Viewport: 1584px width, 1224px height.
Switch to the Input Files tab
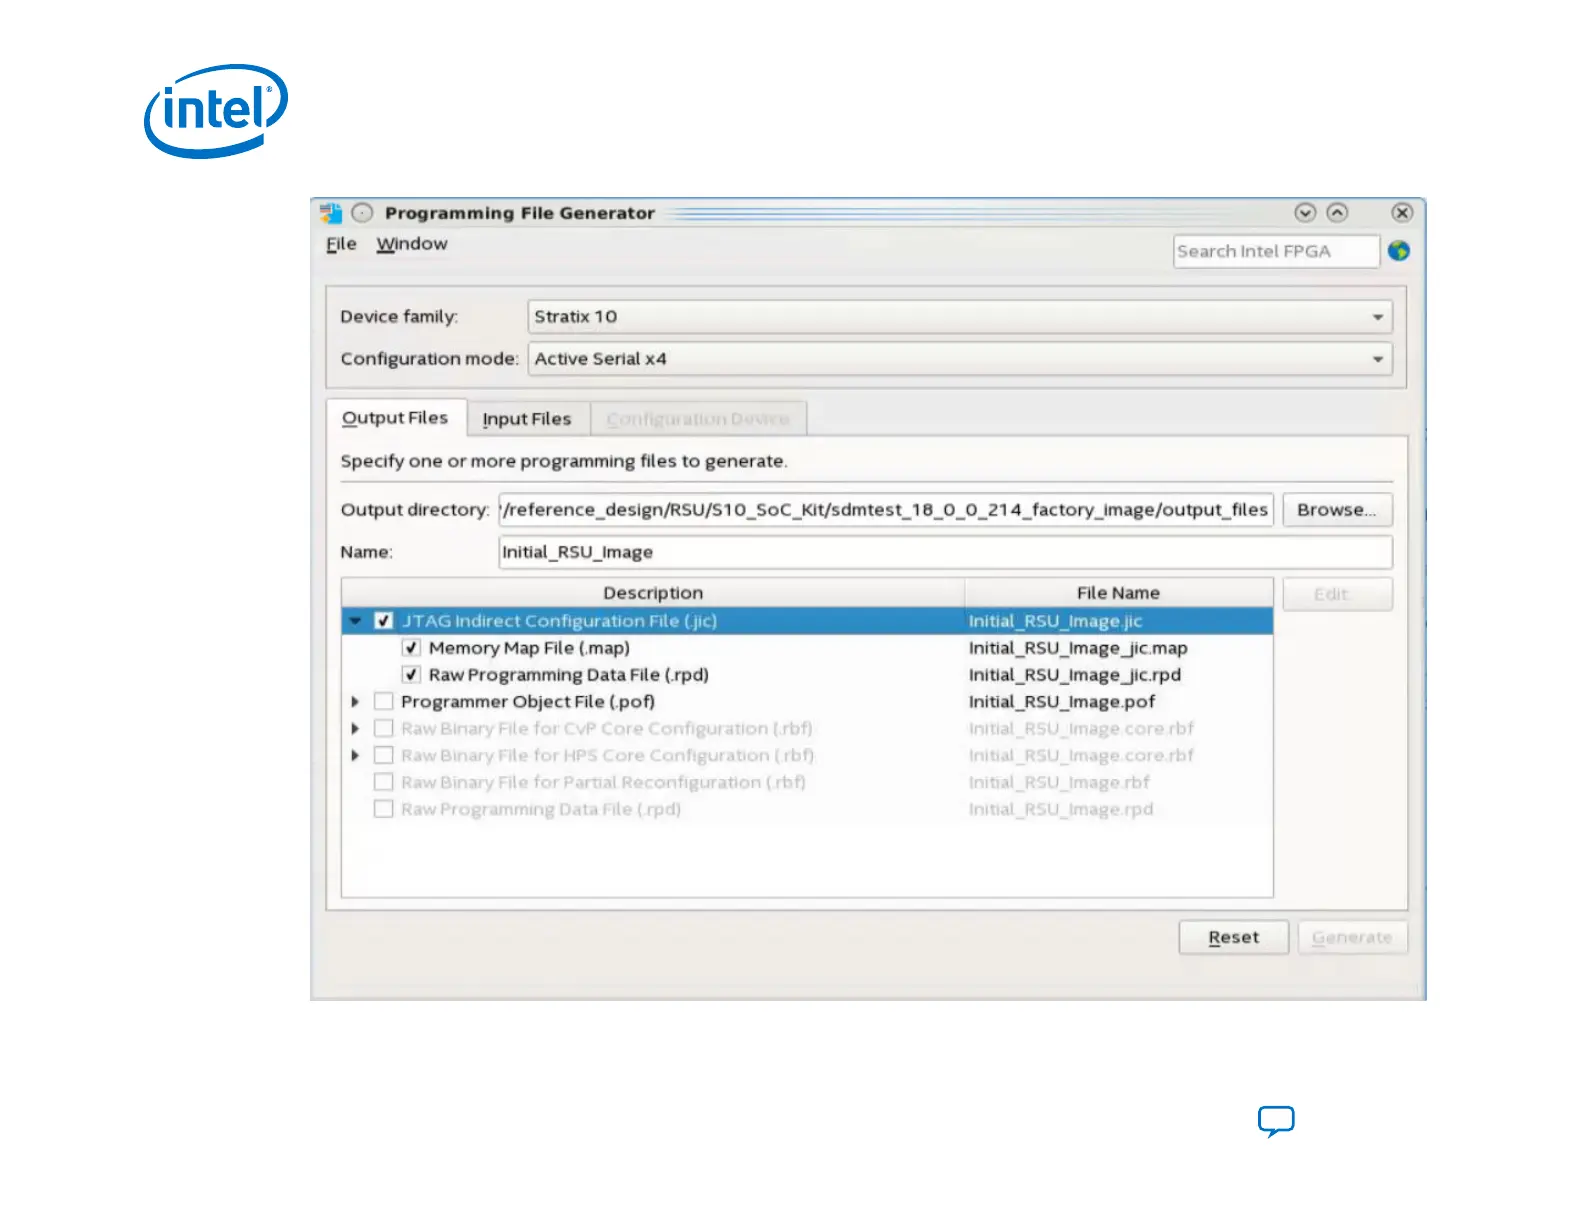pos(527,419)
